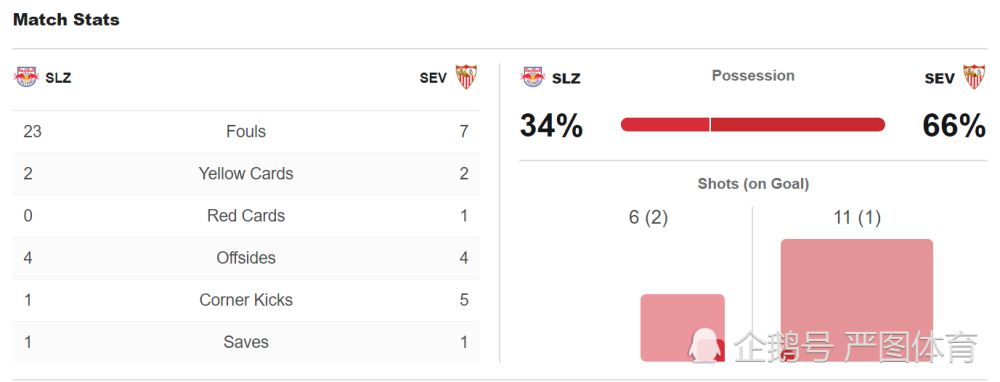Click the SEV part of the possession bar
Image resolution: width=1000 pixels, height=382 pixels.
point(798,124)
